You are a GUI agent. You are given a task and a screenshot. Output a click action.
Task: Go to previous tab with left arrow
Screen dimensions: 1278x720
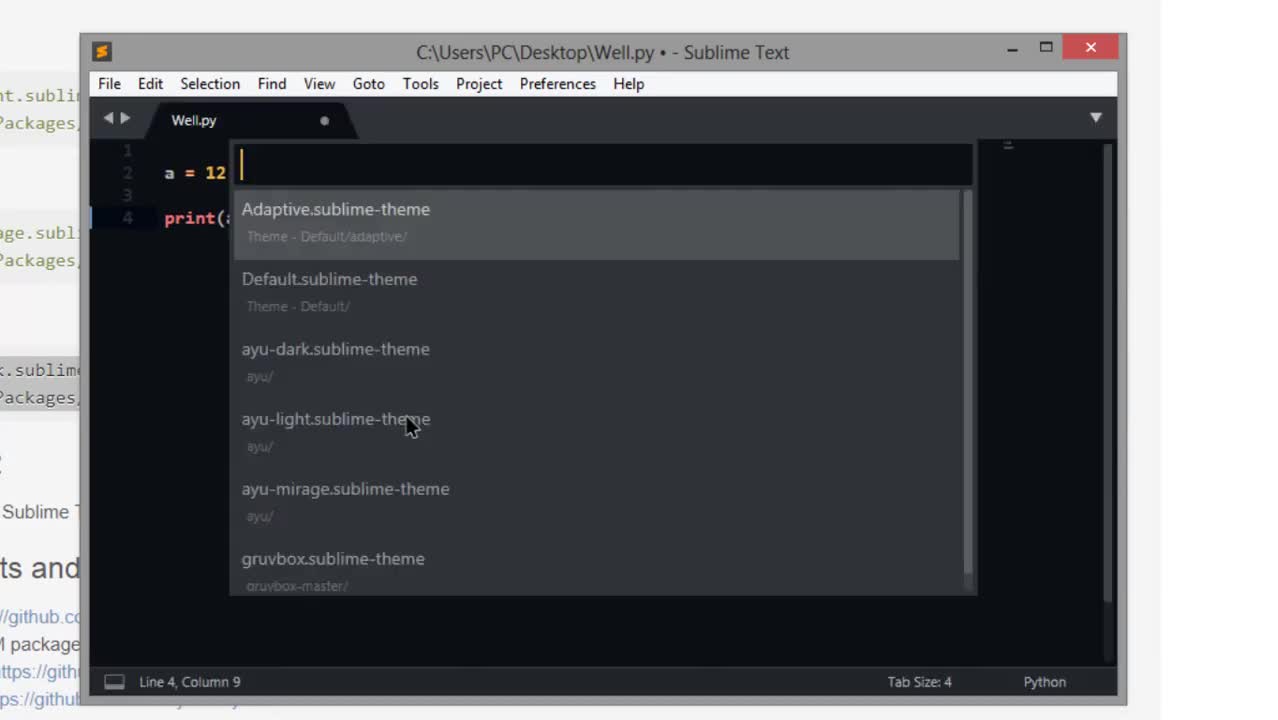[x=108, y=118]
